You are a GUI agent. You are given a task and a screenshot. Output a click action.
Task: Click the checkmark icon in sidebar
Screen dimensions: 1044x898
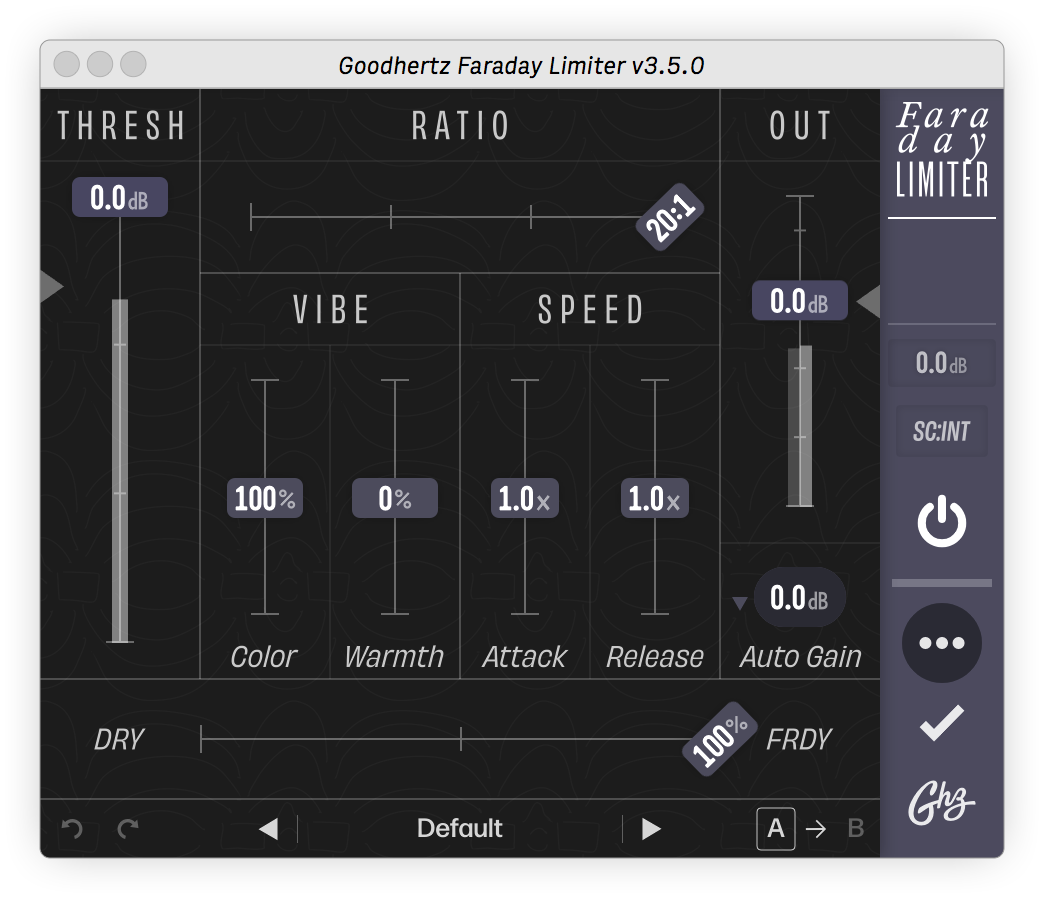[941, 722]
